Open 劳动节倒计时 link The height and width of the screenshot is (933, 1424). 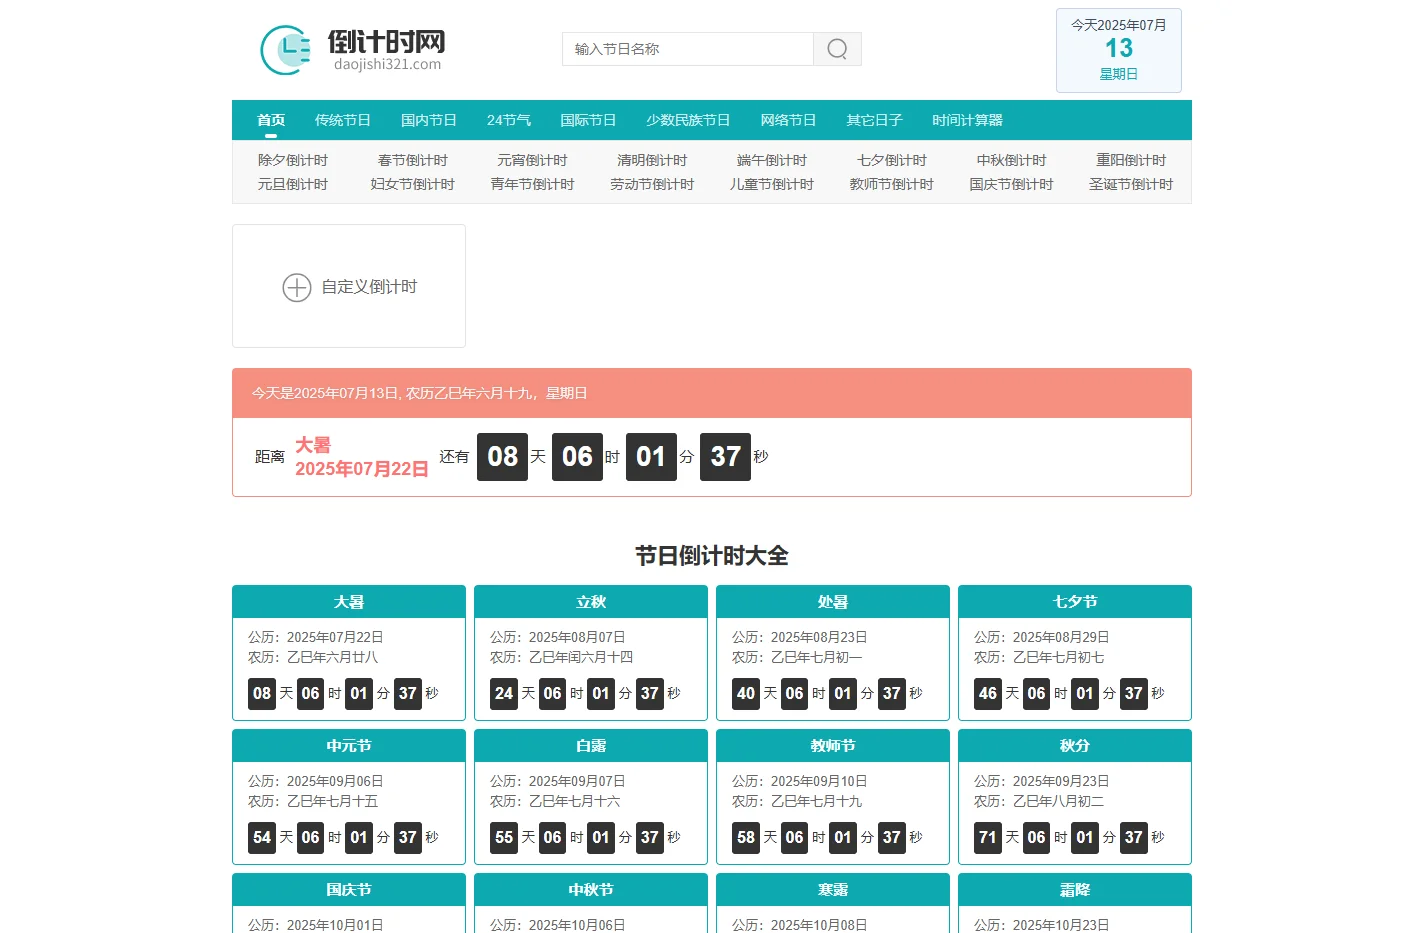pyautogui.click(x=652, y=184)
